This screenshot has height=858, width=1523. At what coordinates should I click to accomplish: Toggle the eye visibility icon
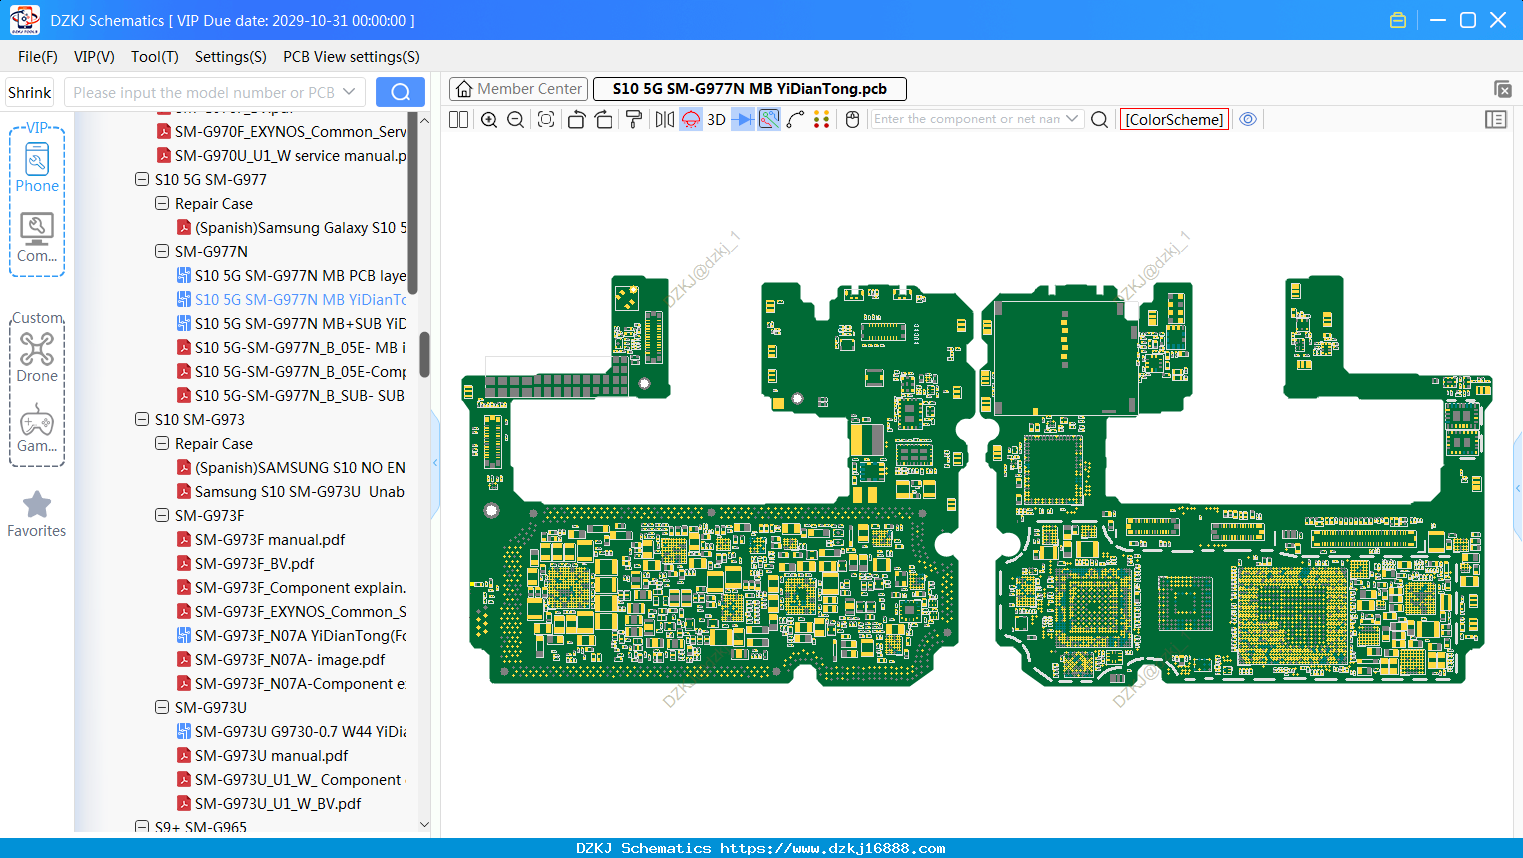coord(1248,119)
